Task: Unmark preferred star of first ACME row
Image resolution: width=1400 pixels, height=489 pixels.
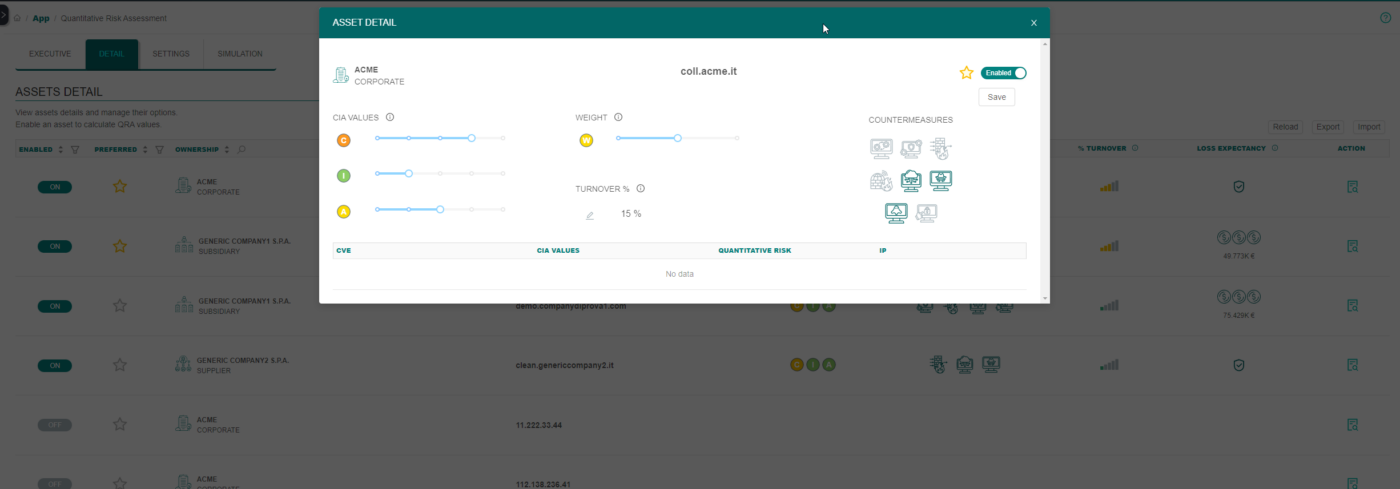Action: click(x=120, y=186)
